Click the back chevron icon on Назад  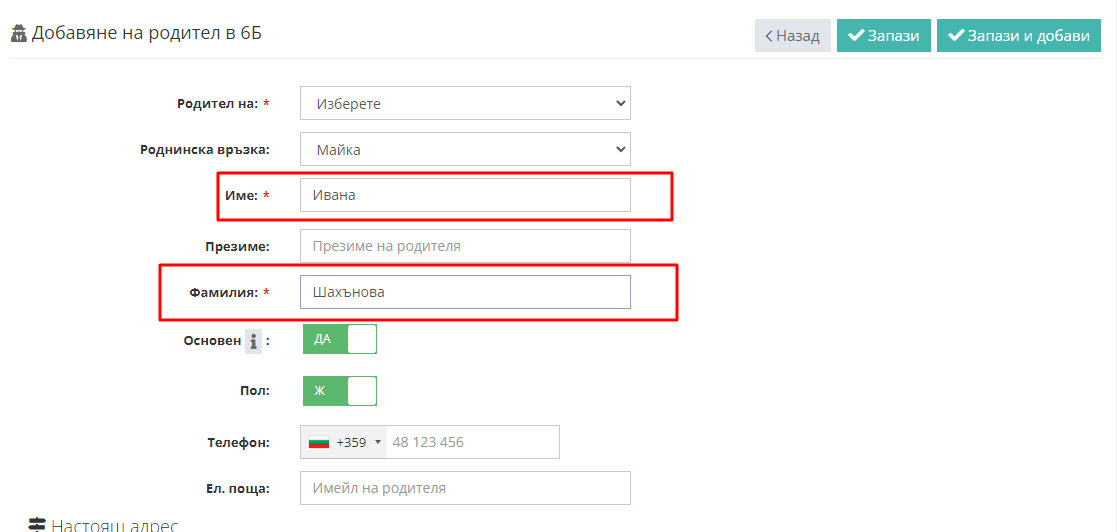pos(769,36)
